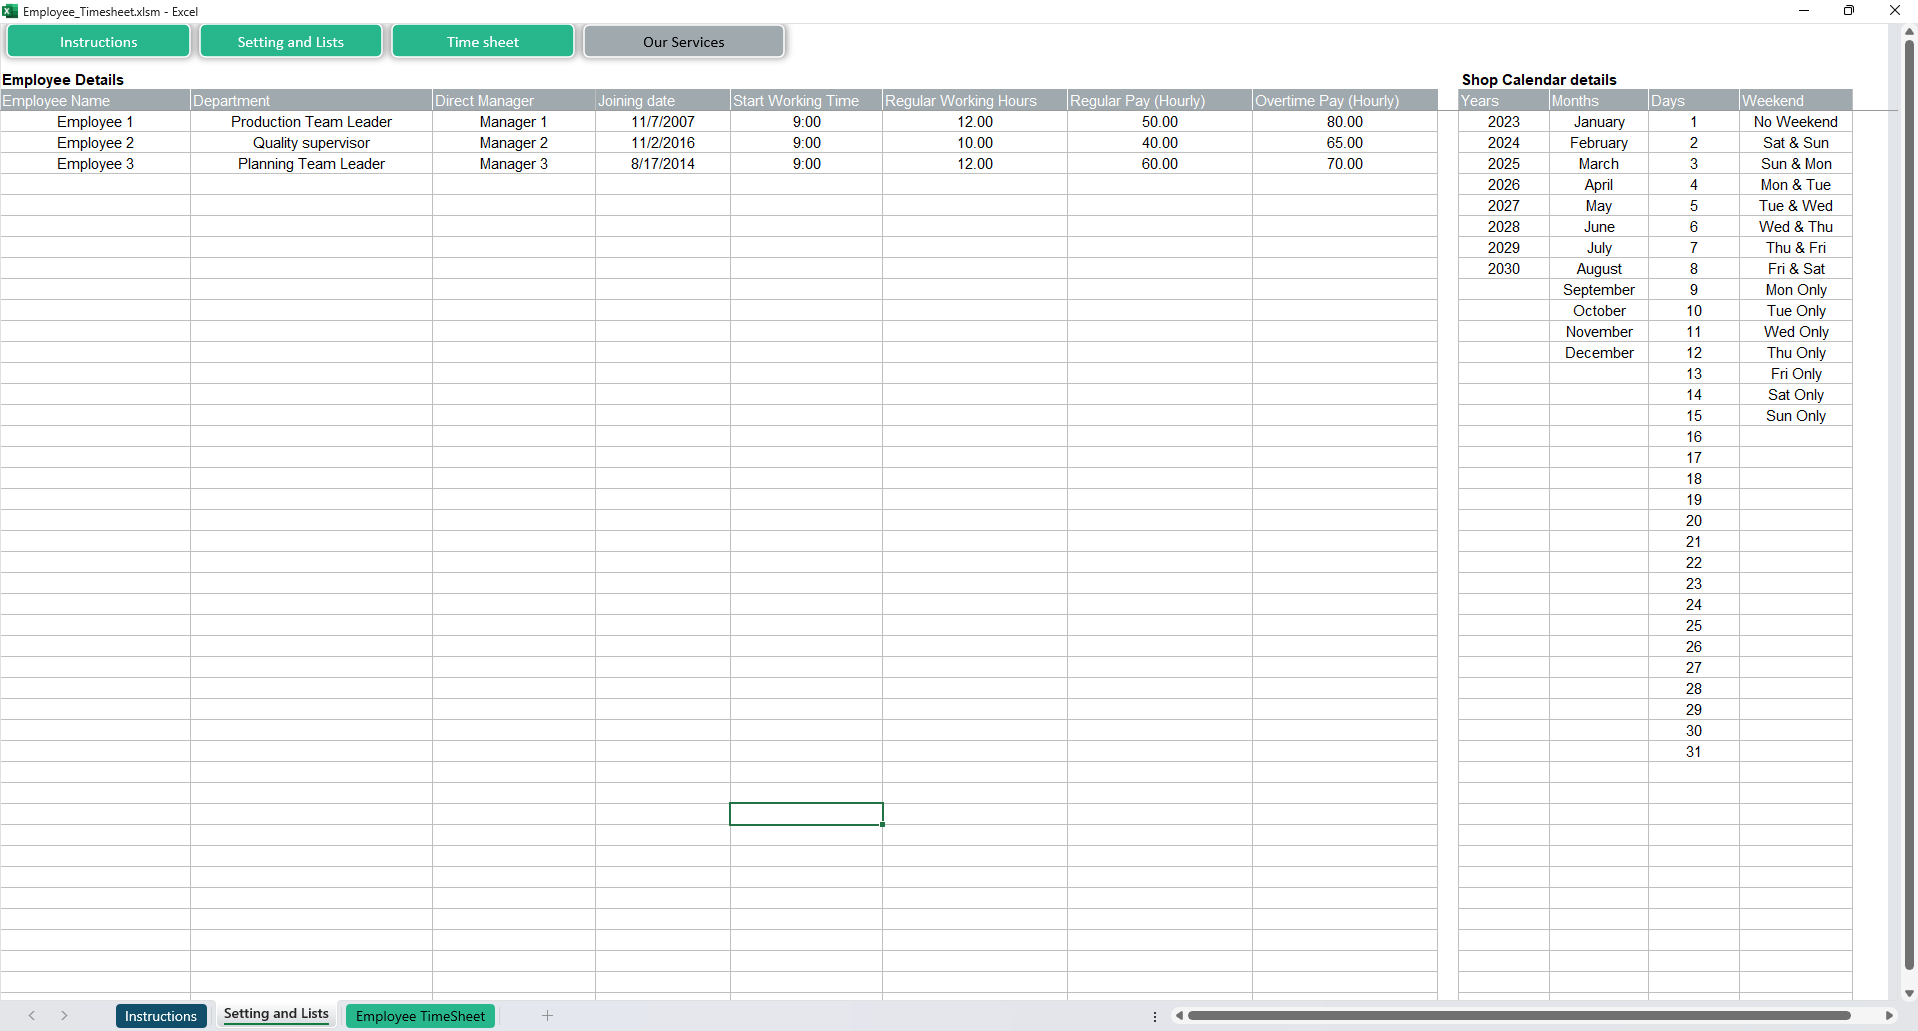This screenshot has height=1031, width=1918.
Task: Click the horizontal scrollbar left arrow
Action: 1180,1015
